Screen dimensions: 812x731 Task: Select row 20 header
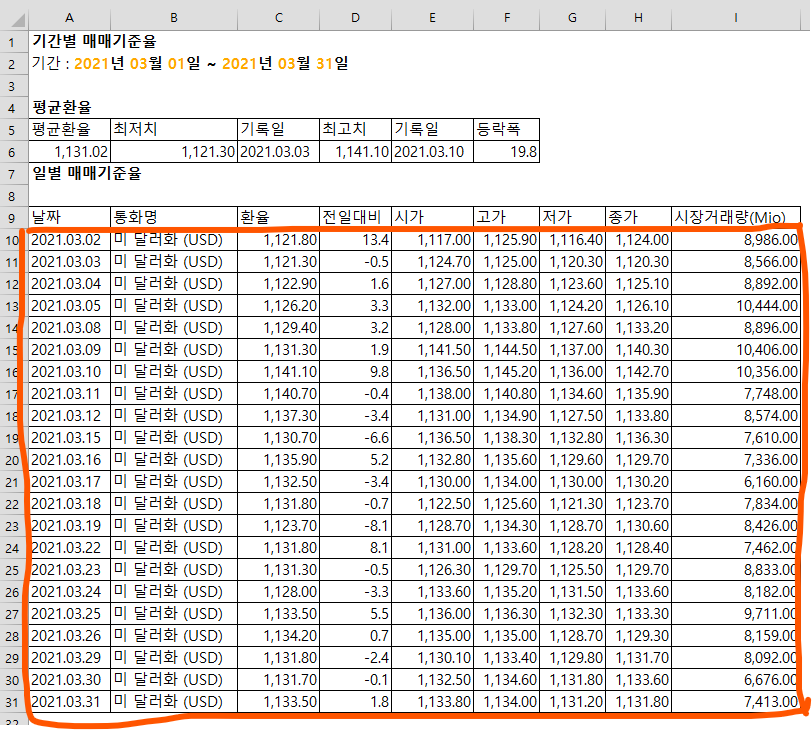pyautogui.click(x=13, y=460)
